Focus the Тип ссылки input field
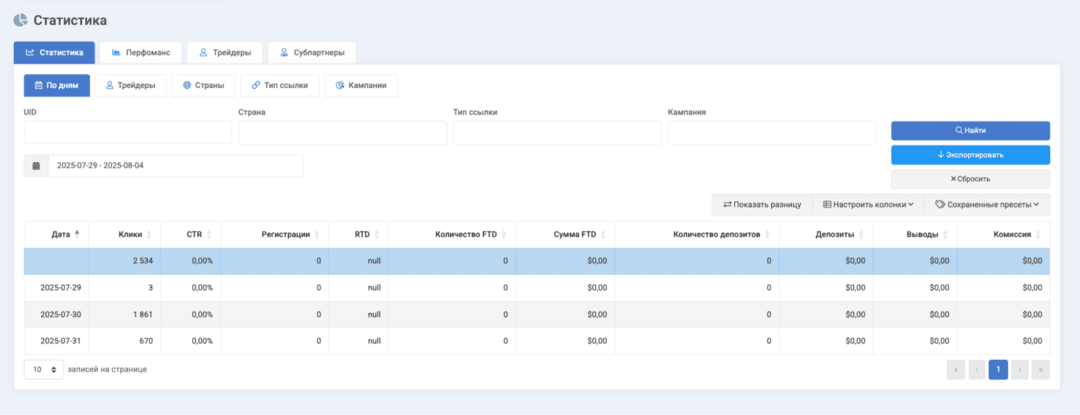Screen dimensions: 1080x415 click(557, 132)
